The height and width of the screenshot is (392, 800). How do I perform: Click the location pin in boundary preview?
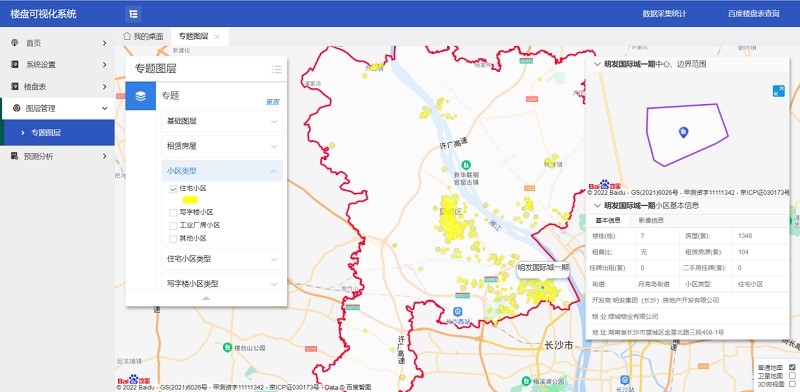click(684, 132)
